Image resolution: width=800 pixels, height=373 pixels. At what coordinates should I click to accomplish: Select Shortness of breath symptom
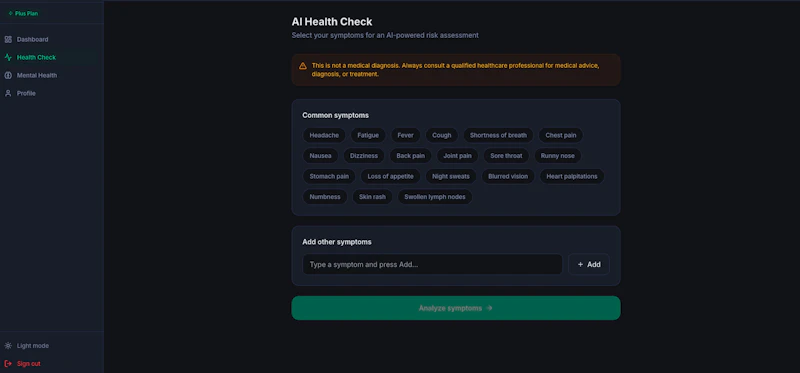498,135
